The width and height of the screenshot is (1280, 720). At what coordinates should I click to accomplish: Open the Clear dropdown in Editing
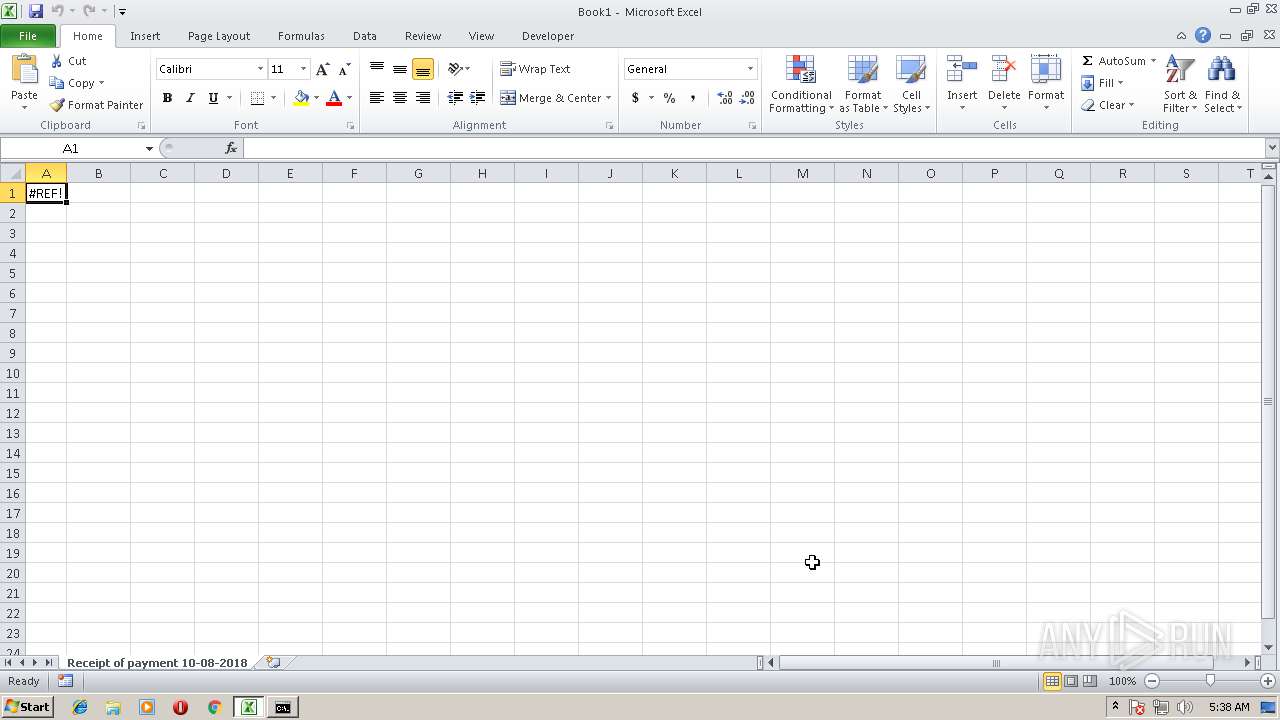[x=1107, y=105]
